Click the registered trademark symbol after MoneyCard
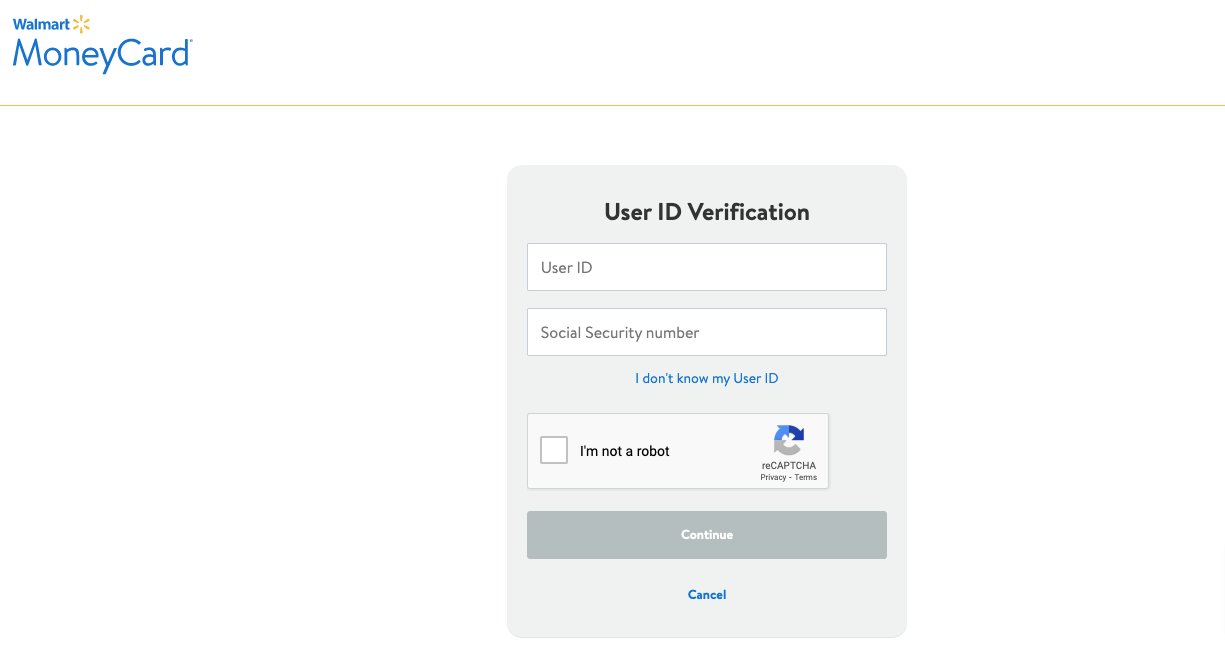 tap(190, 43)
